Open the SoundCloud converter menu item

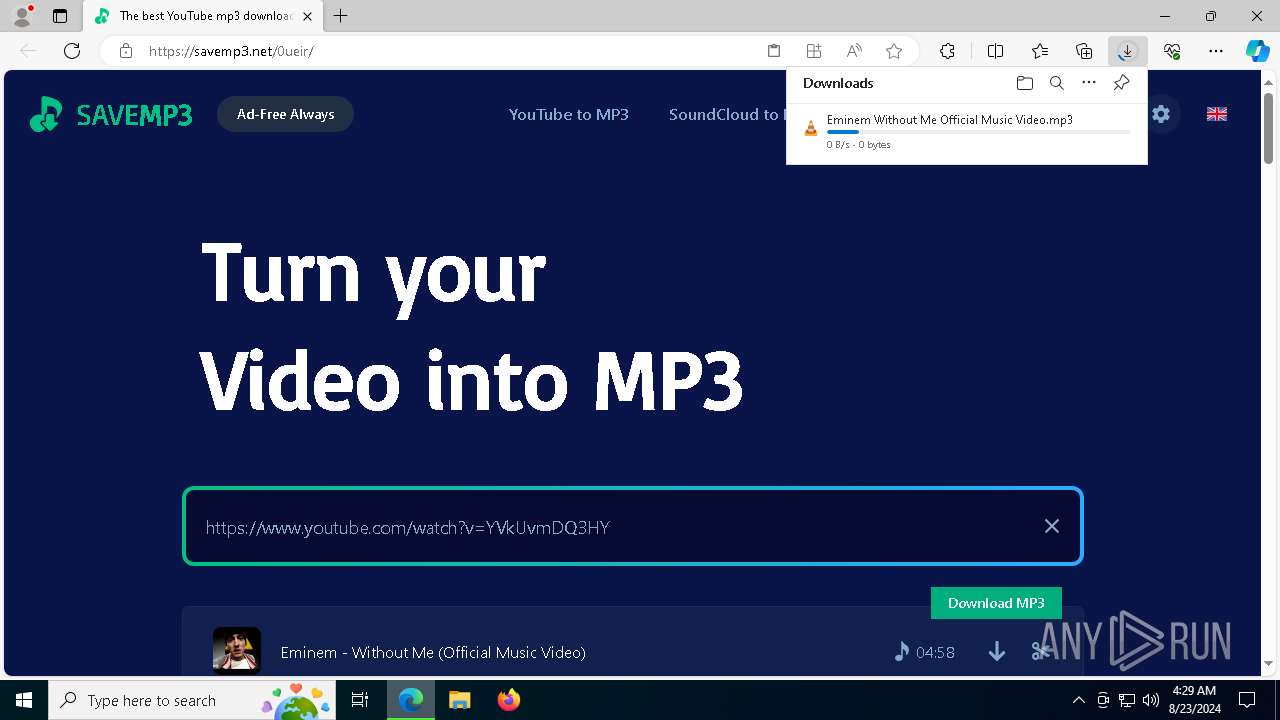pos(726,114)
